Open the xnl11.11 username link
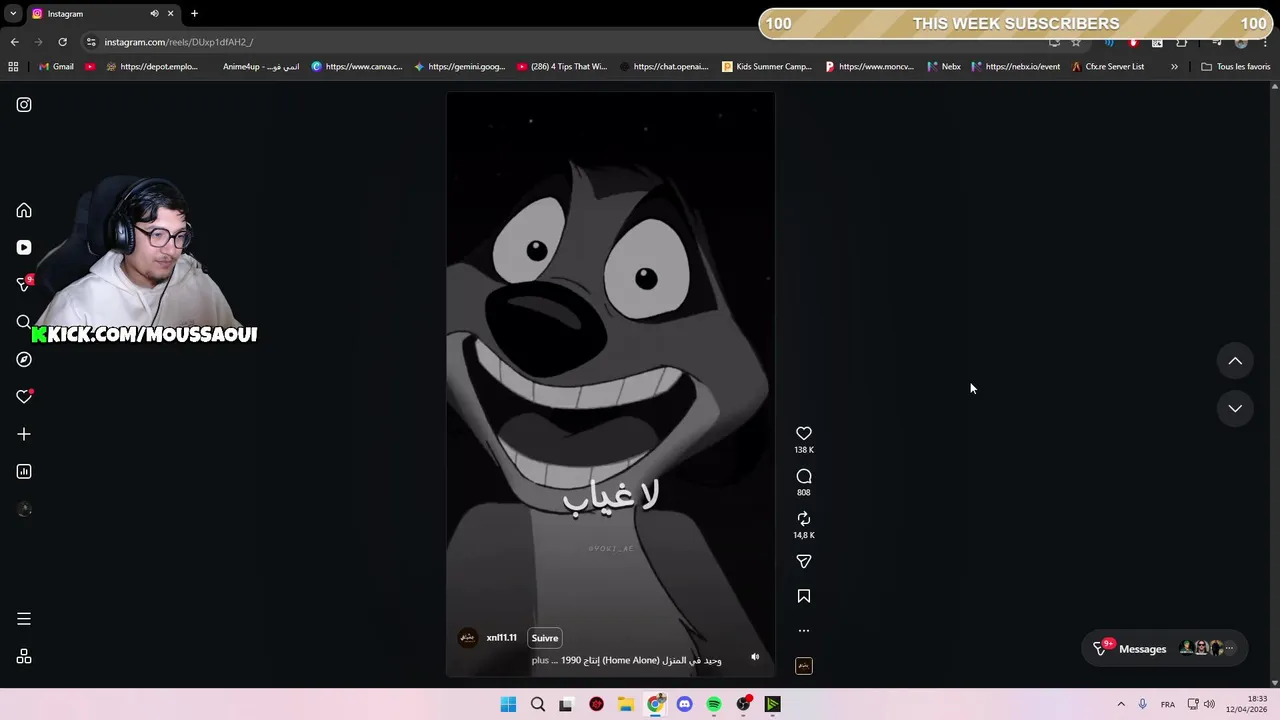Viewport: 1280px width, 720px height. pyautogui.click(x=502, y=638)
